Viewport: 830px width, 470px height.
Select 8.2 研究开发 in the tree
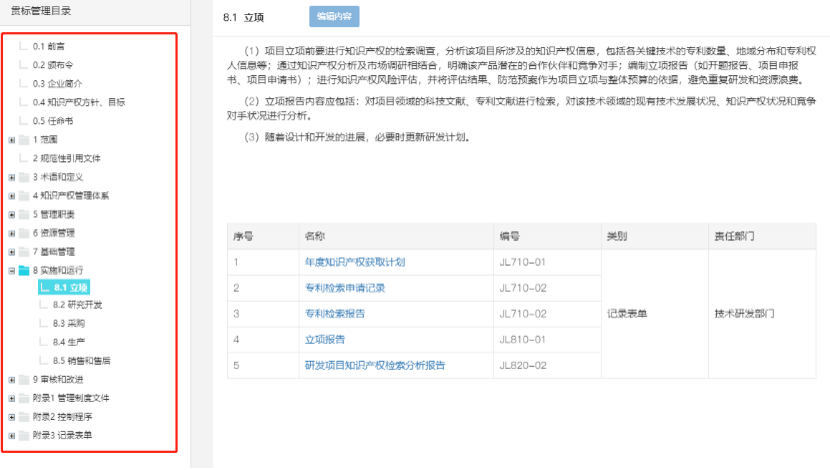pyautogui.click(x=77, y=305)
